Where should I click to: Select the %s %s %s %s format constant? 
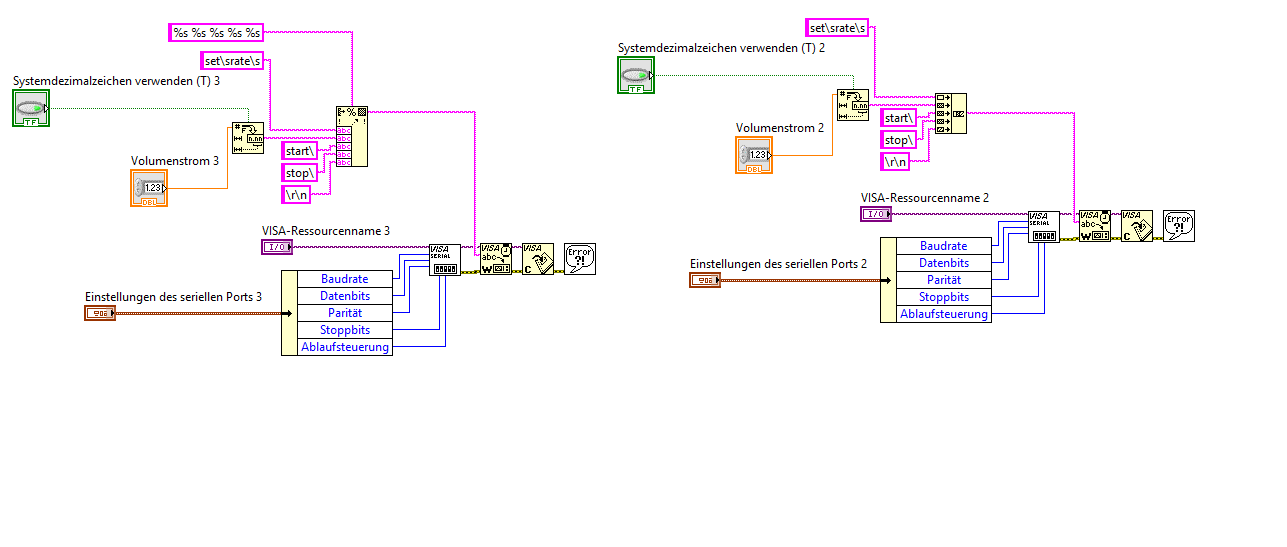click(x=216, y=33)
